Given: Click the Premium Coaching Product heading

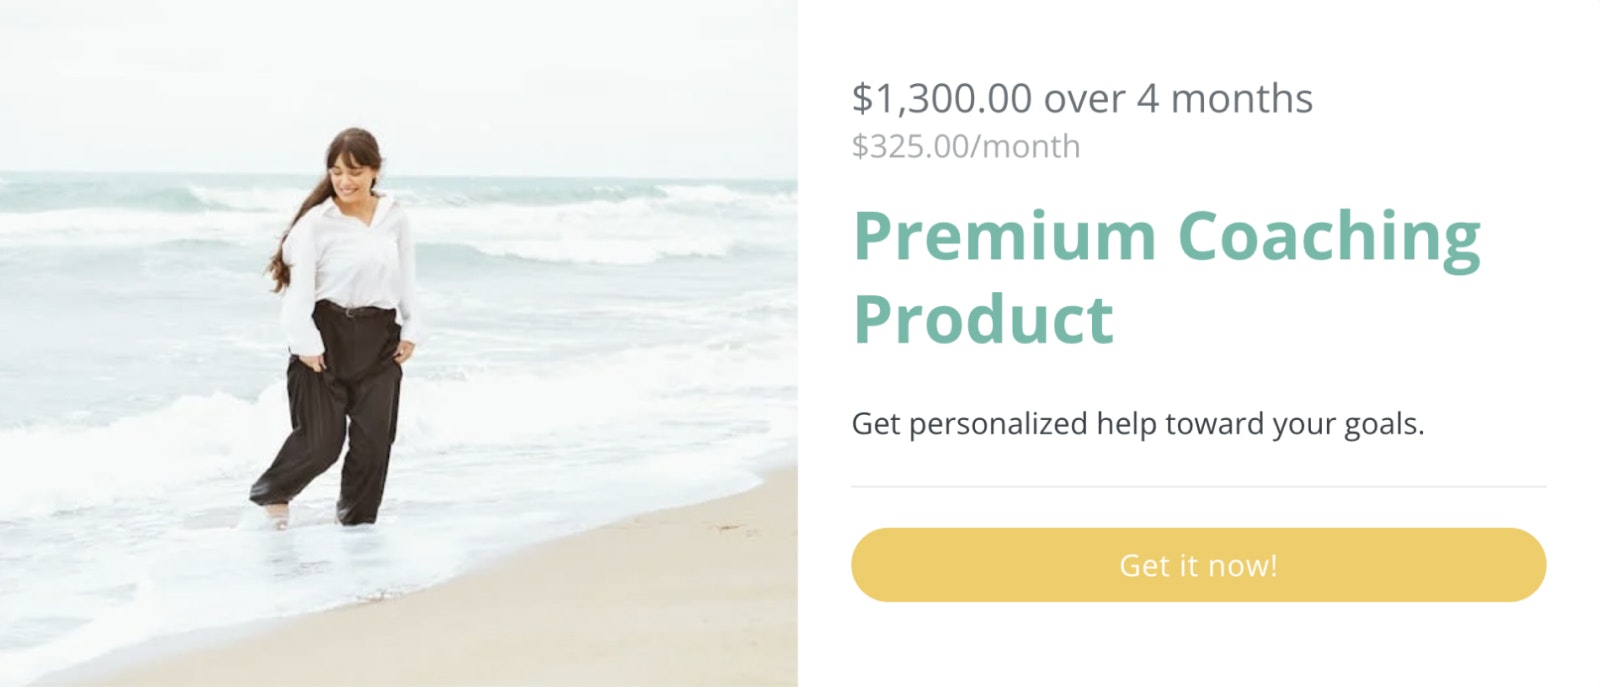Looking at the screenshot, I should 1166,276.
